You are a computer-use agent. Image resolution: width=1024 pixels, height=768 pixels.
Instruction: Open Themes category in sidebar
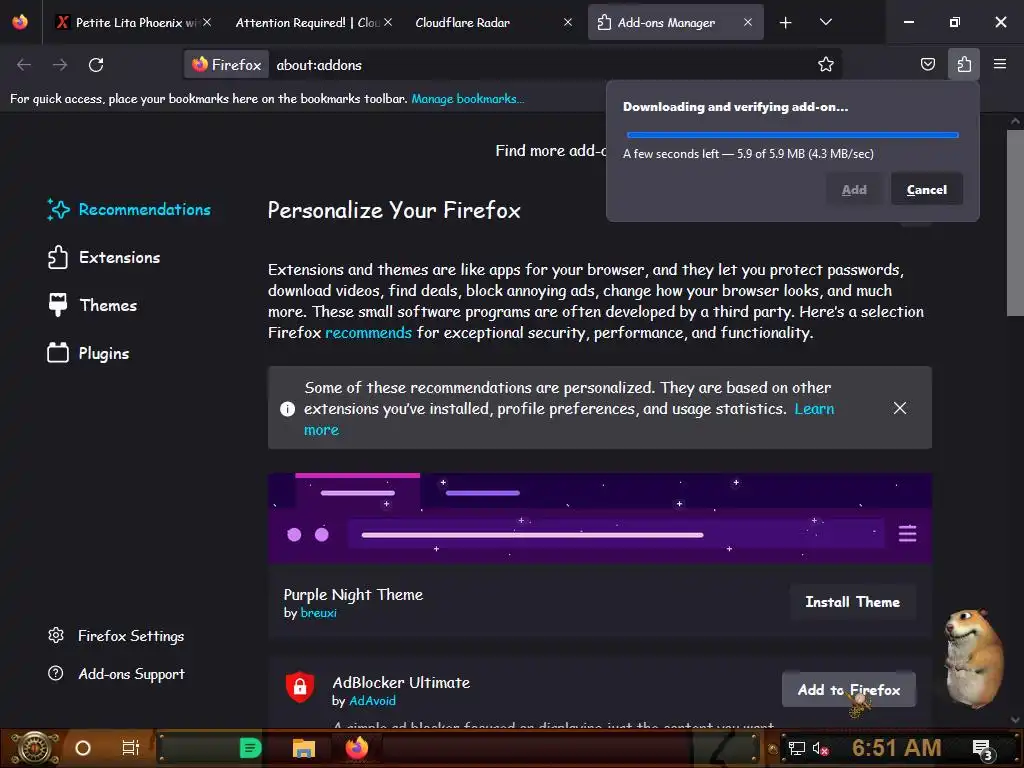93,305
